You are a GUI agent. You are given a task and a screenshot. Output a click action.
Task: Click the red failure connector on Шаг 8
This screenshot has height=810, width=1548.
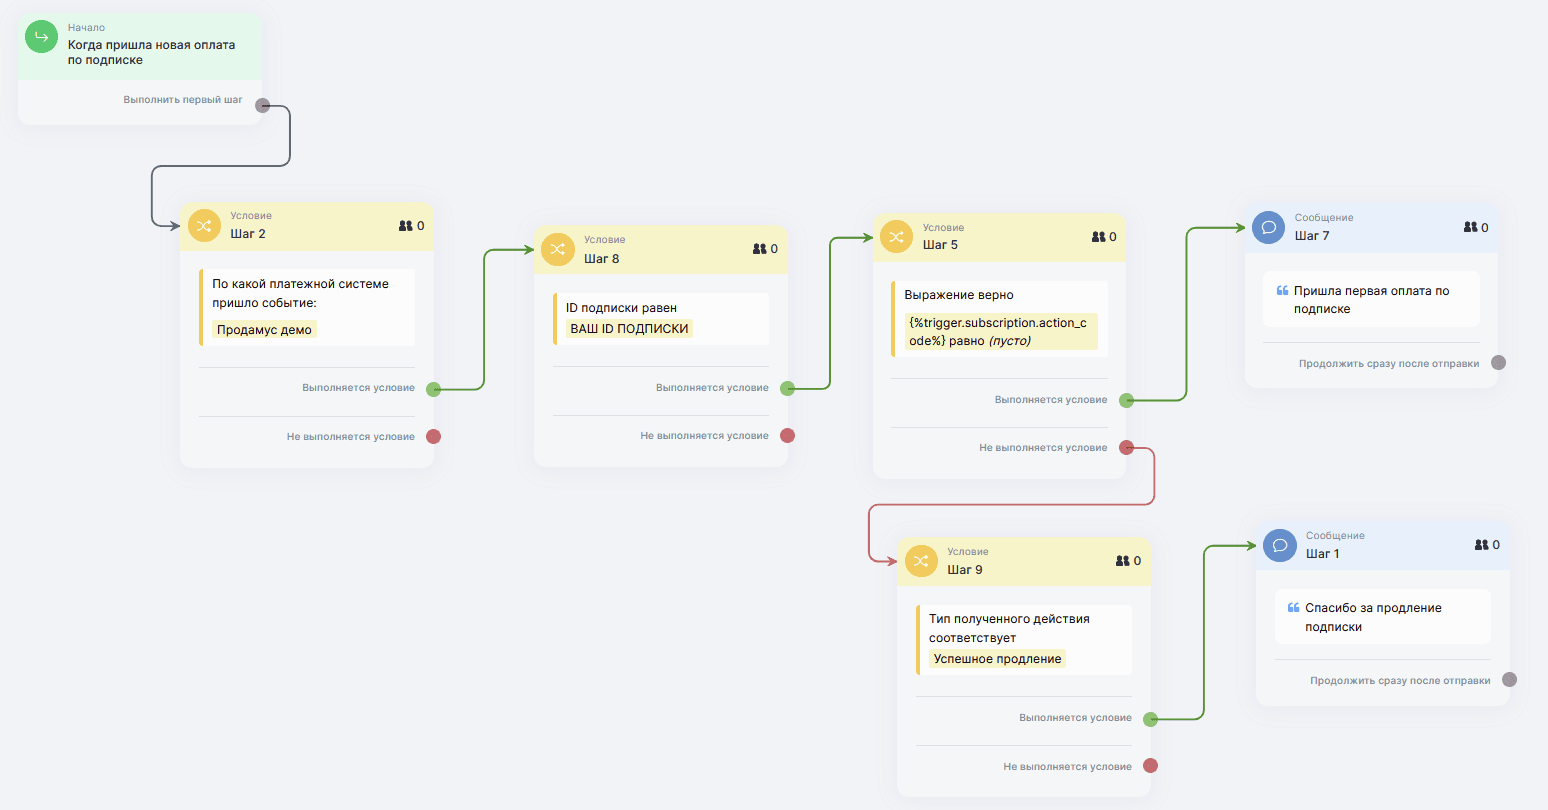pyautogui.click(x=787, y=435)
